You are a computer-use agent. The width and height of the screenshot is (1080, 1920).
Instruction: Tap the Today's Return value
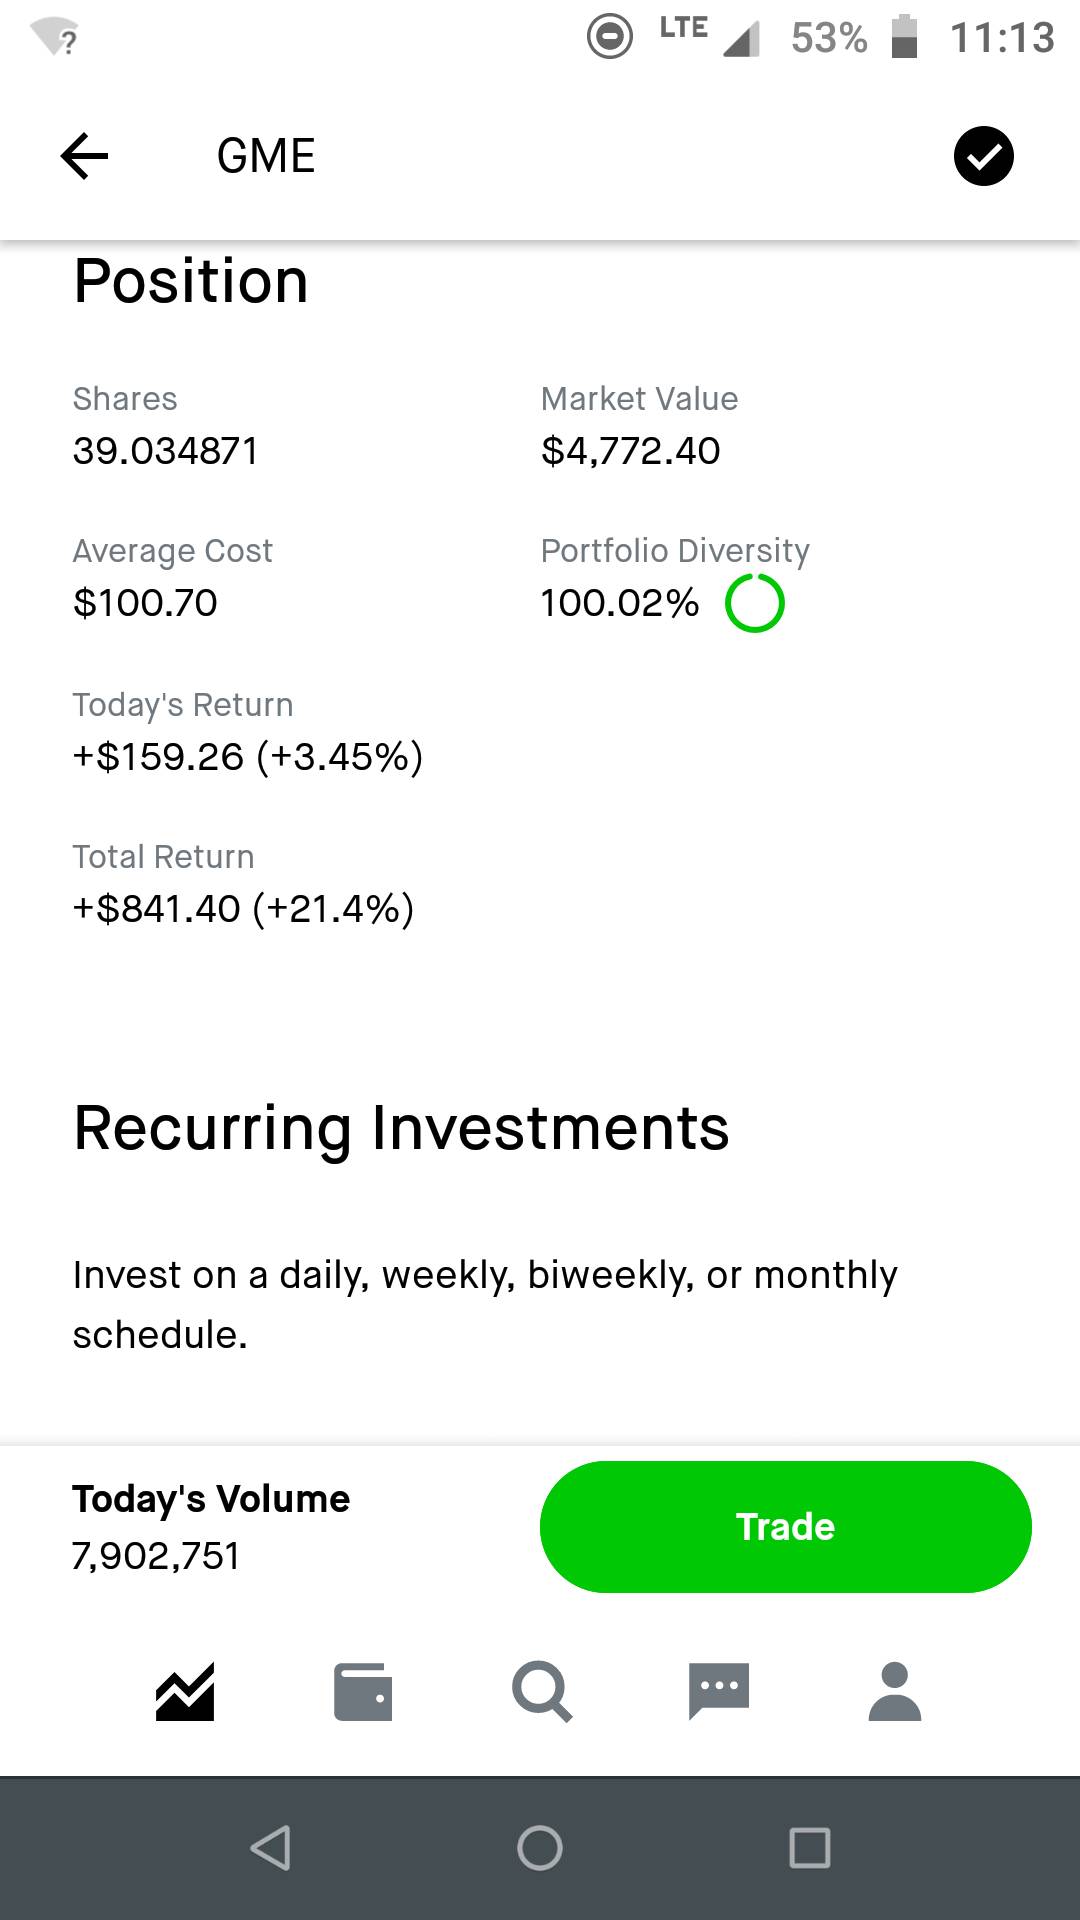248,757
